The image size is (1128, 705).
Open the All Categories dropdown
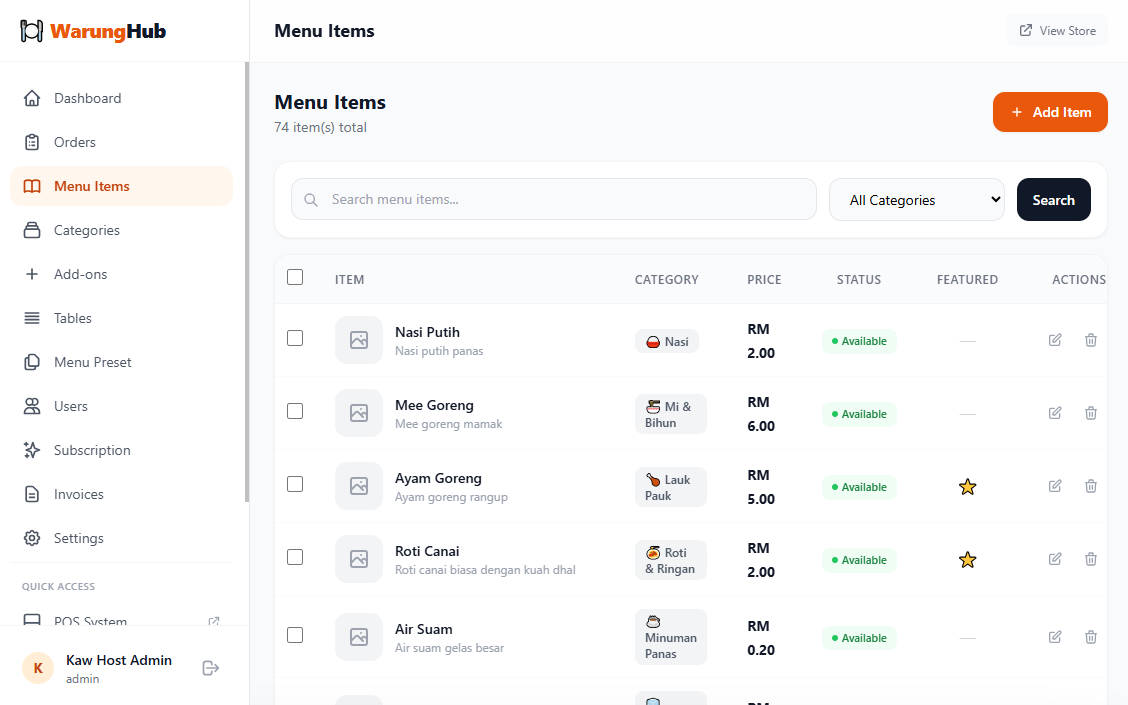click(x=916, y=200)
